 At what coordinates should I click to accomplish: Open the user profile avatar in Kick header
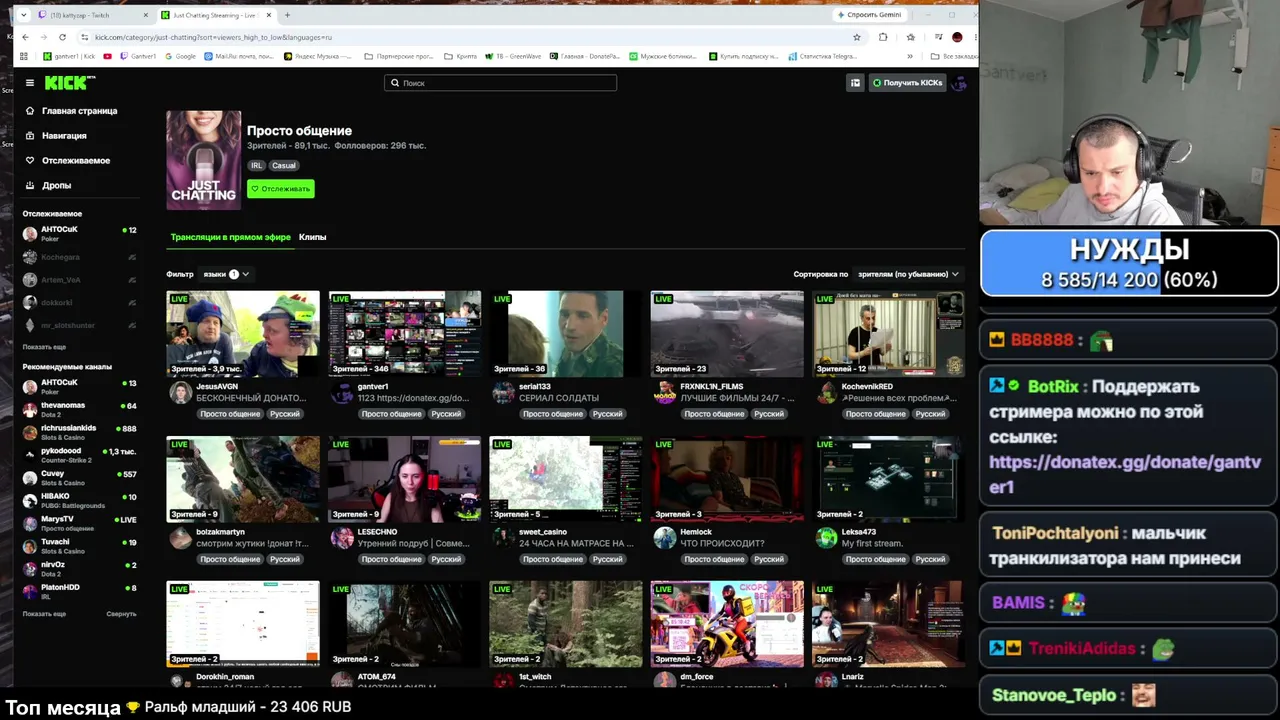(x=959, y=83)
